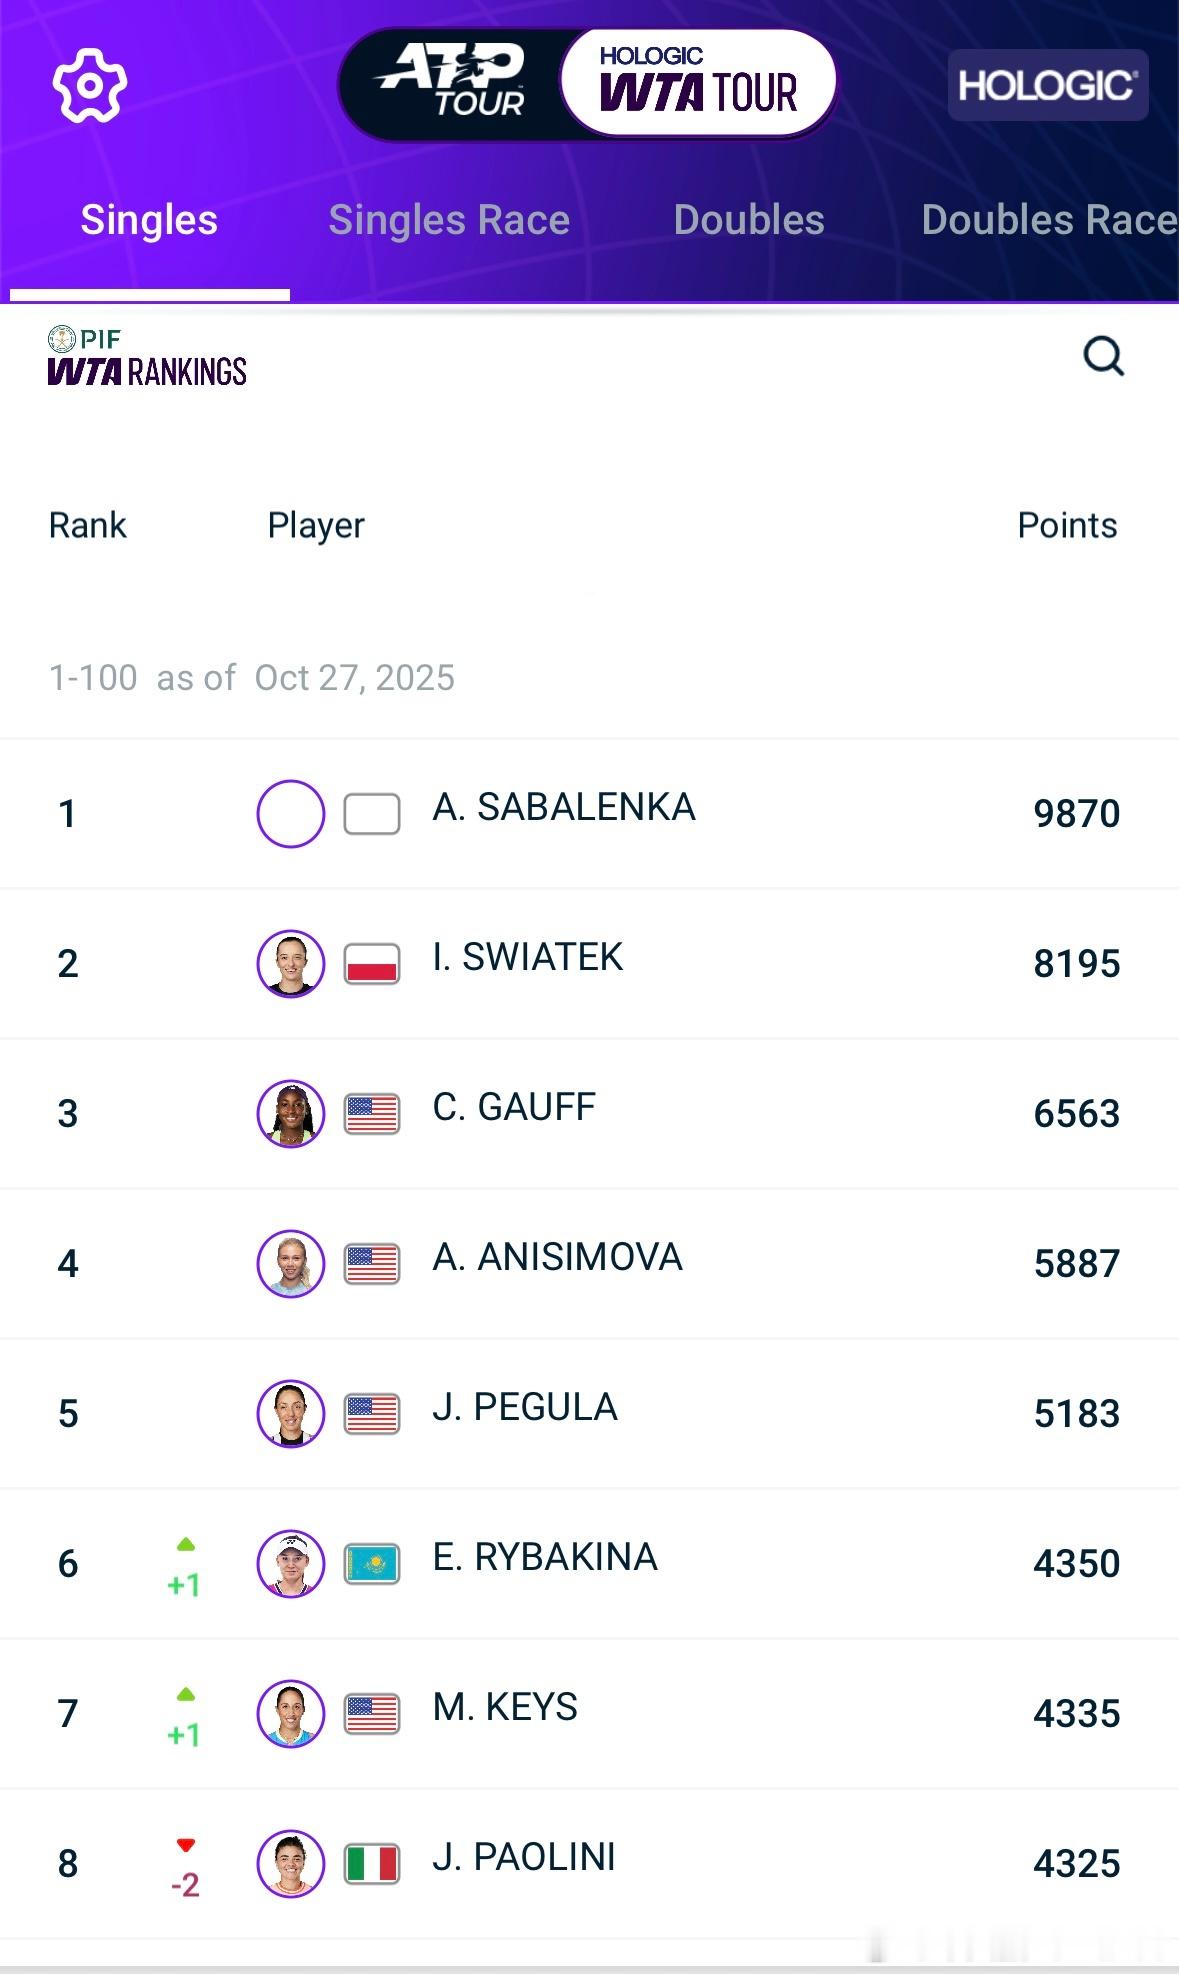Tap the search magnifier icon
The width and height of the screenshot is (1179, 1974).
(x=1104, y=356)
